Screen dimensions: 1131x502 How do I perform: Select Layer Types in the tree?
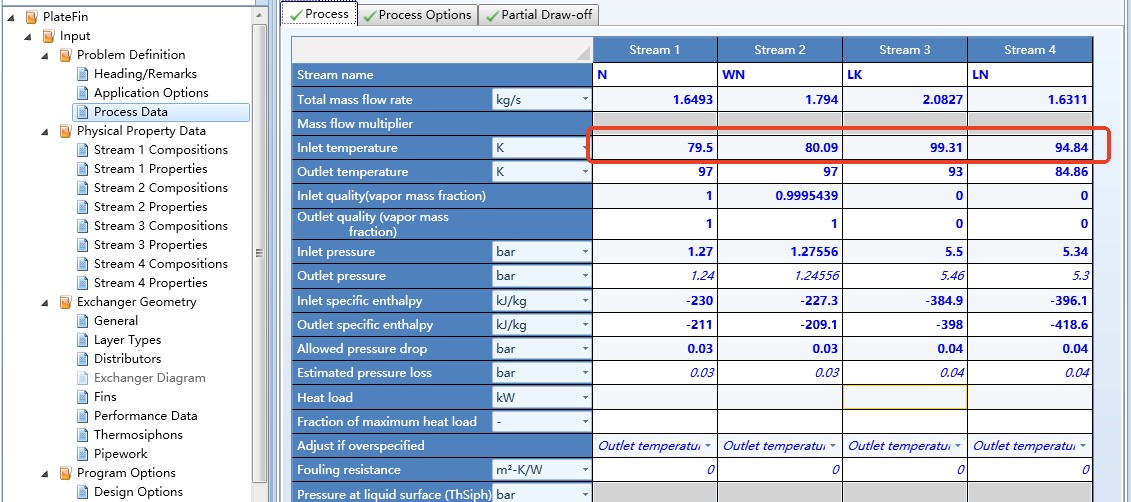pyautogui.click(x=127, y=340)
